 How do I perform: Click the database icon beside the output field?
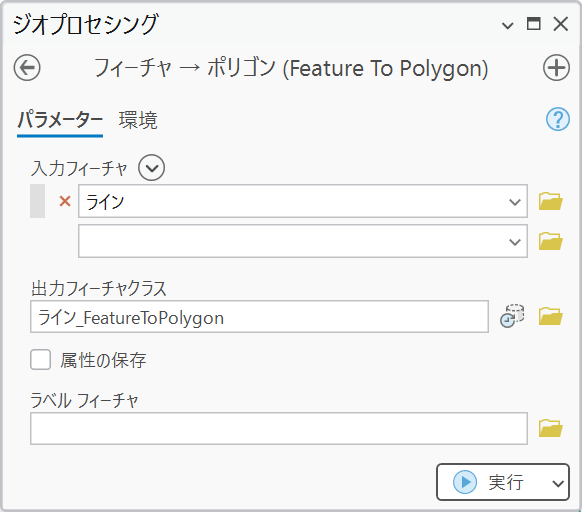point(512,316)
